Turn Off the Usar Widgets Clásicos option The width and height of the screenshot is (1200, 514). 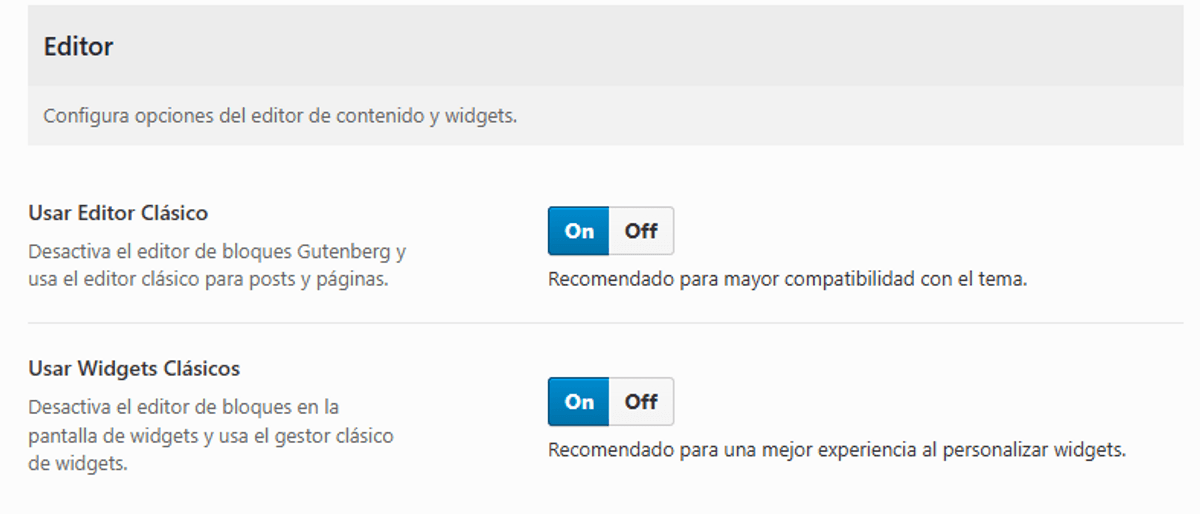pos(641,402)
